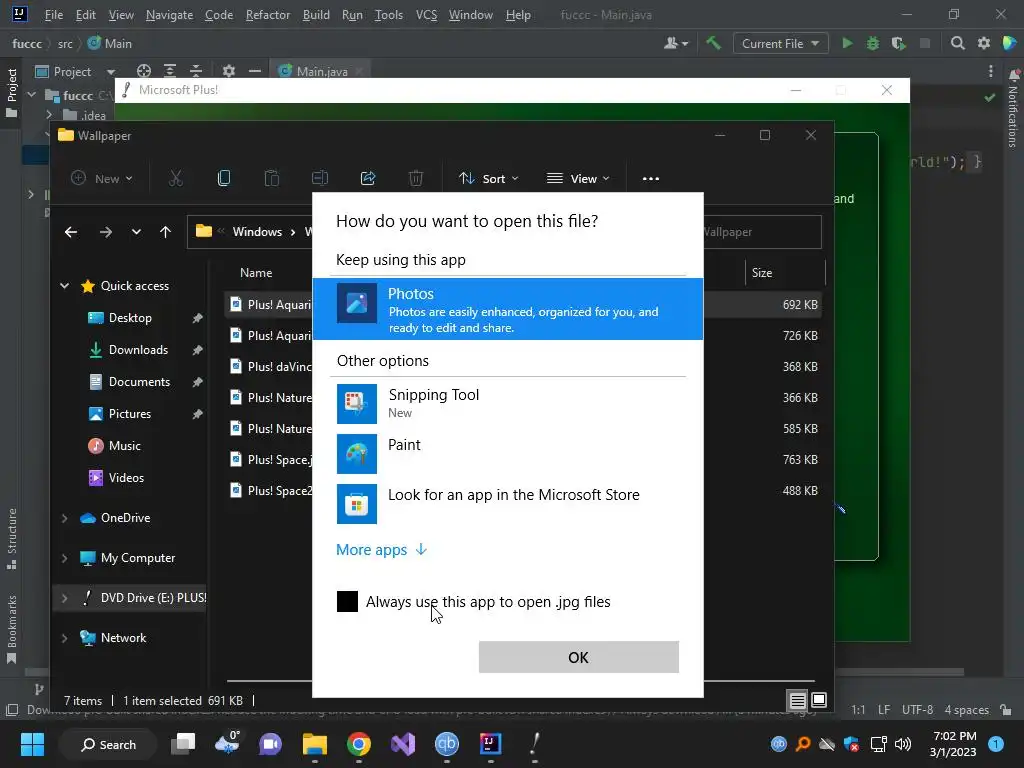Select Look for an app in Microsoft Store

(x=507, y=504)
